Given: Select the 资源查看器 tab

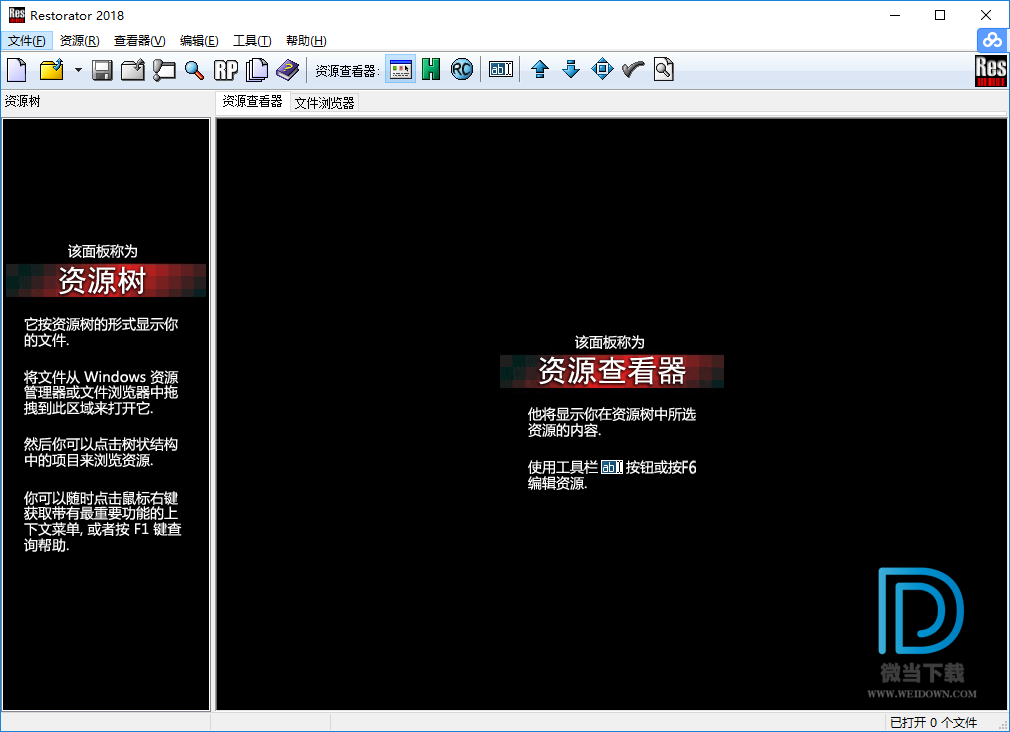Looking at the screenshot, I should click(252, 101).
